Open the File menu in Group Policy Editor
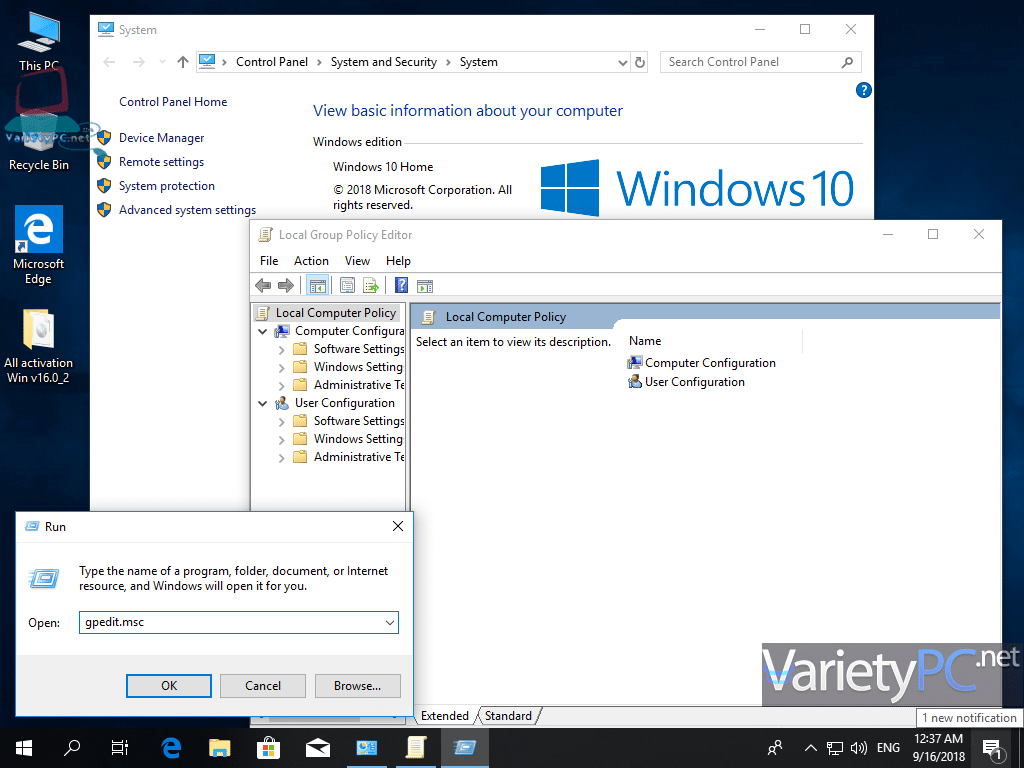This screenshot has width=1024, height=768. pyautogui.click(x=269, y=261)
